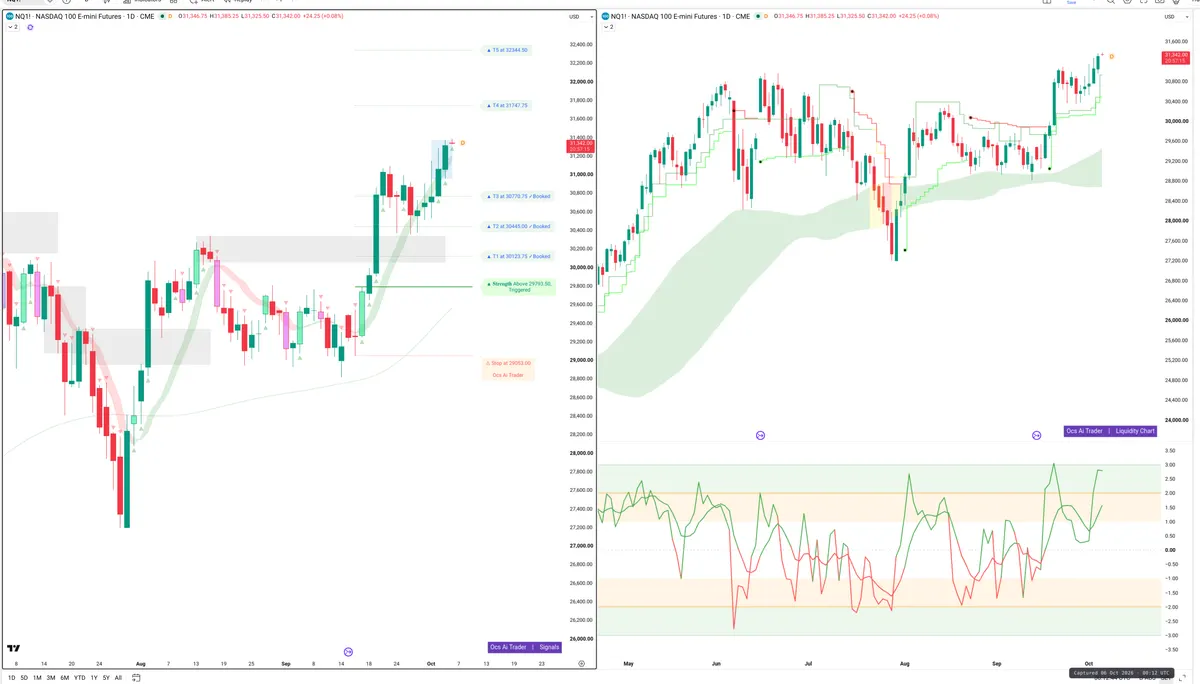
Task: Click the orange D marker beside left chart's last candle
Action: pyautogui.click(x=462, y=143)
